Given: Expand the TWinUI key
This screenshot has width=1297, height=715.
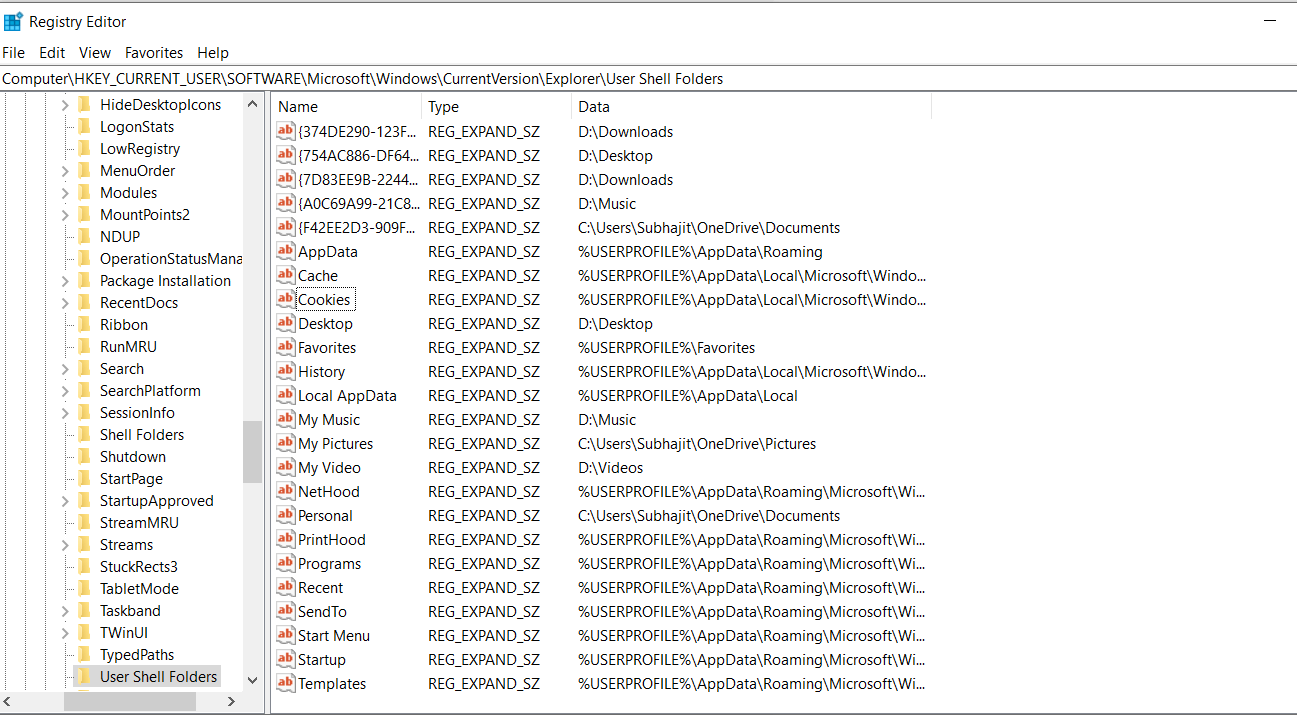Looking at the screenshot, I should coord(65,633).
